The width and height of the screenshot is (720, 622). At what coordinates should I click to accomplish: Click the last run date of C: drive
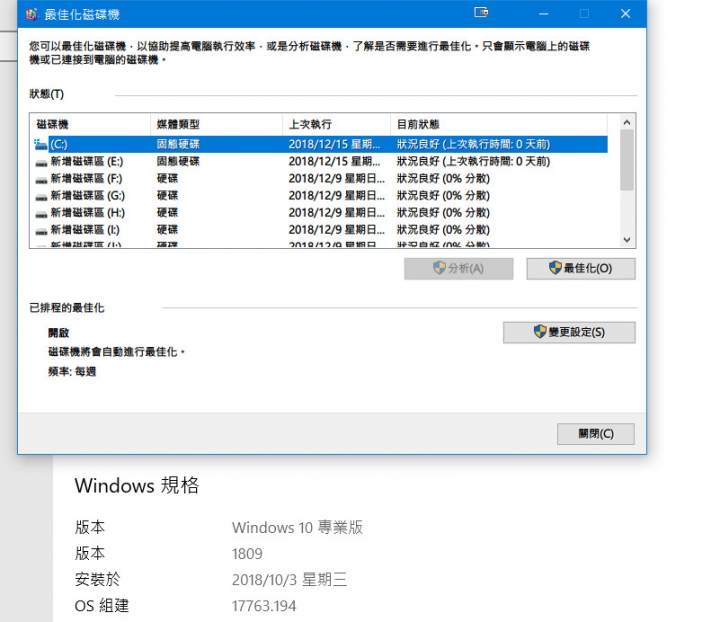334,144
